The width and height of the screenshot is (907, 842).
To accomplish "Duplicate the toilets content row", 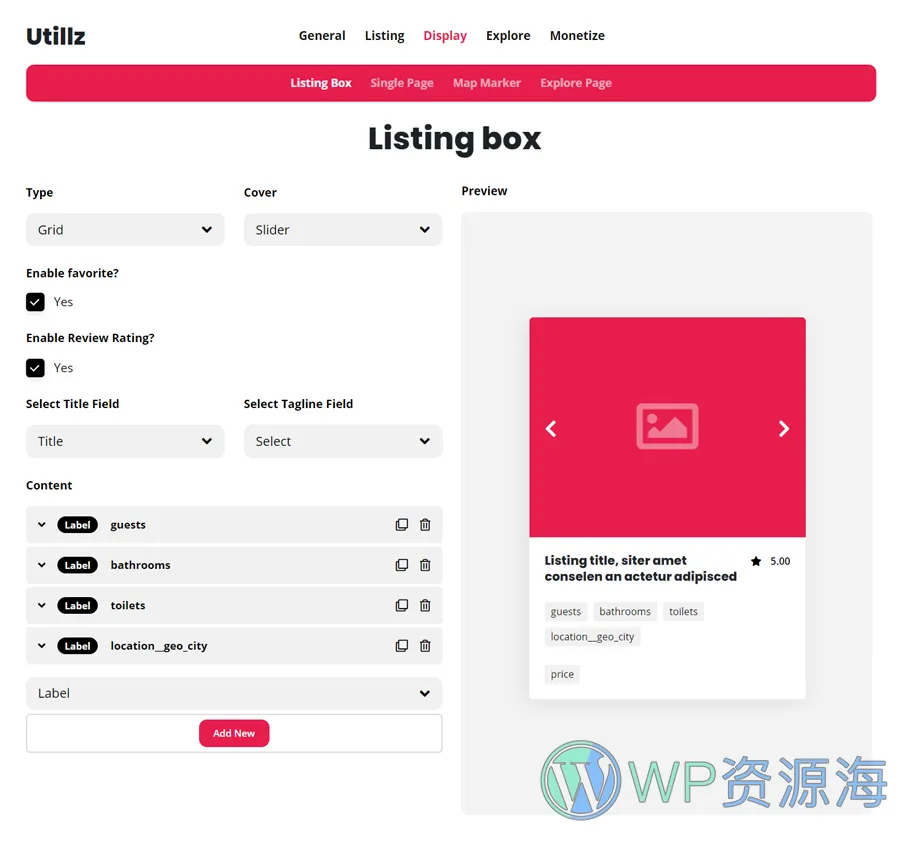I will coord(401,605).
